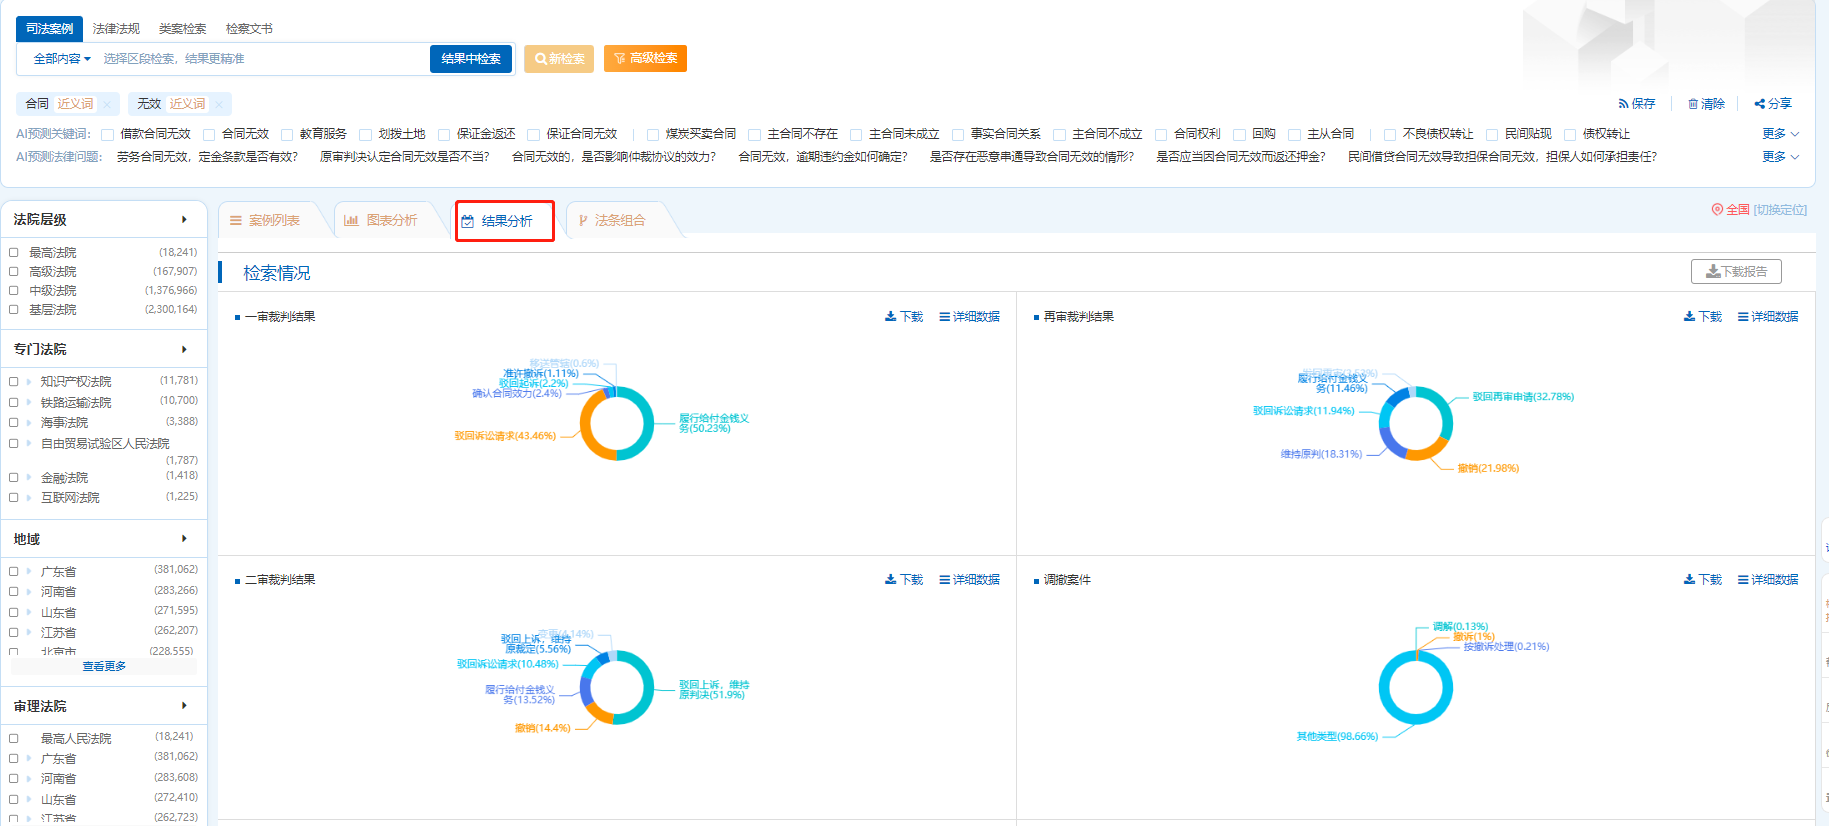Click the save (保存) icon
This screenshot has width=1829, height=826.
click(1623, 104)
